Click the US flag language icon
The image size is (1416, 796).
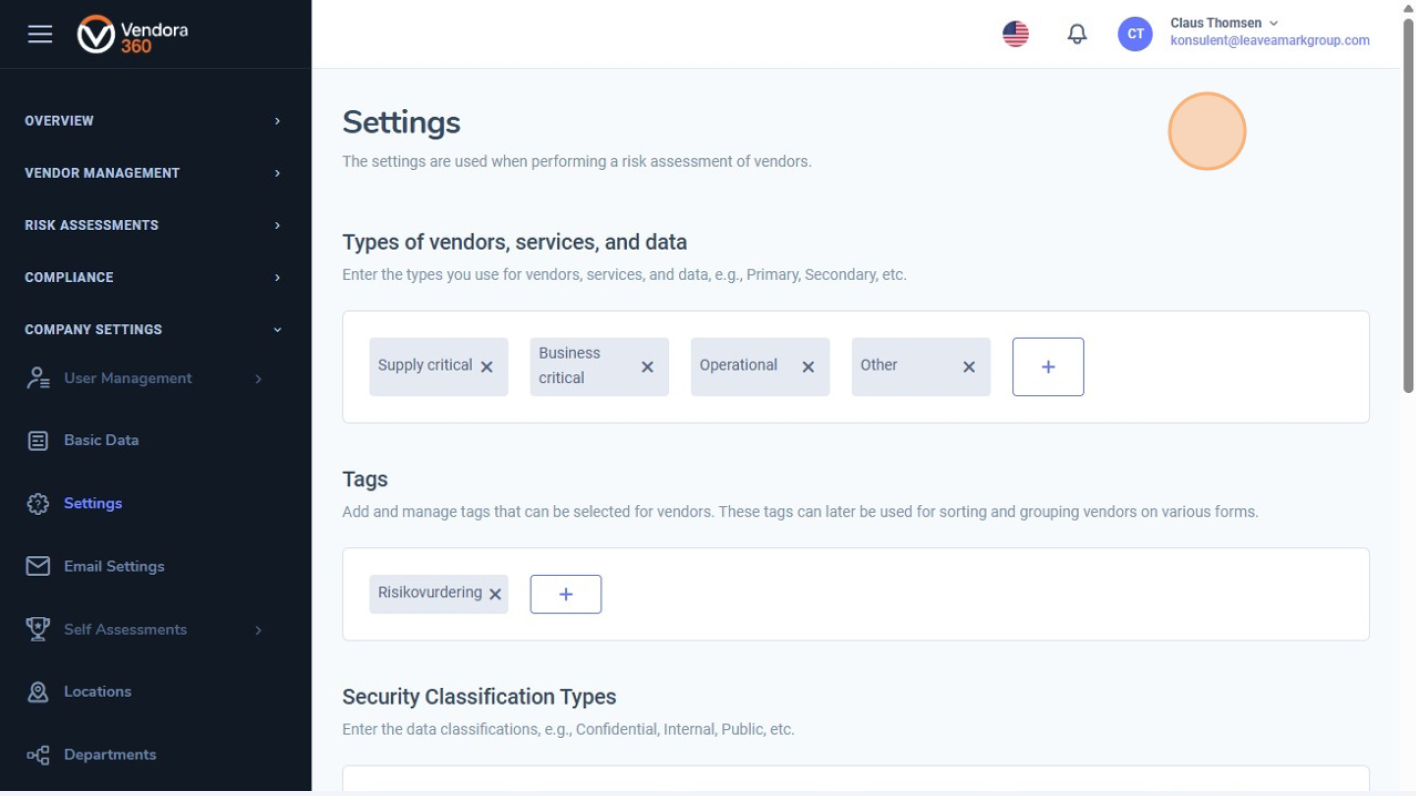coord(1015,34)
